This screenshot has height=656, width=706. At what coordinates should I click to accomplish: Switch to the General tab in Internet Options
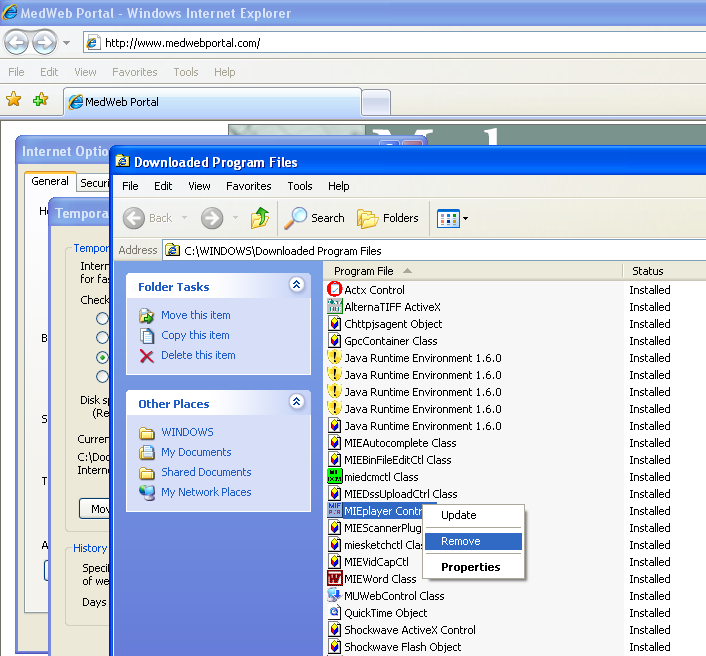point(50,182)
